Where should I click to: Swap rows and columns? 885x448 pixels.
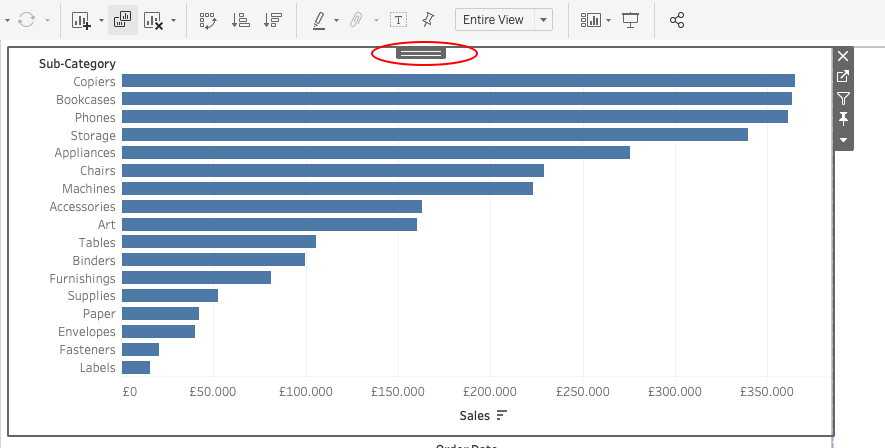(208, 20)
